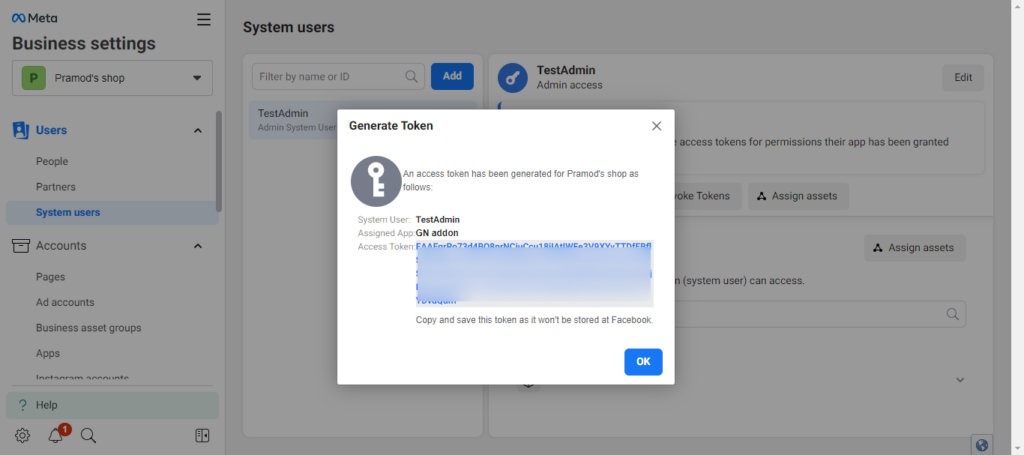
Task: Click the hamburger menu icon in sidebar
Action: (204, 19)
